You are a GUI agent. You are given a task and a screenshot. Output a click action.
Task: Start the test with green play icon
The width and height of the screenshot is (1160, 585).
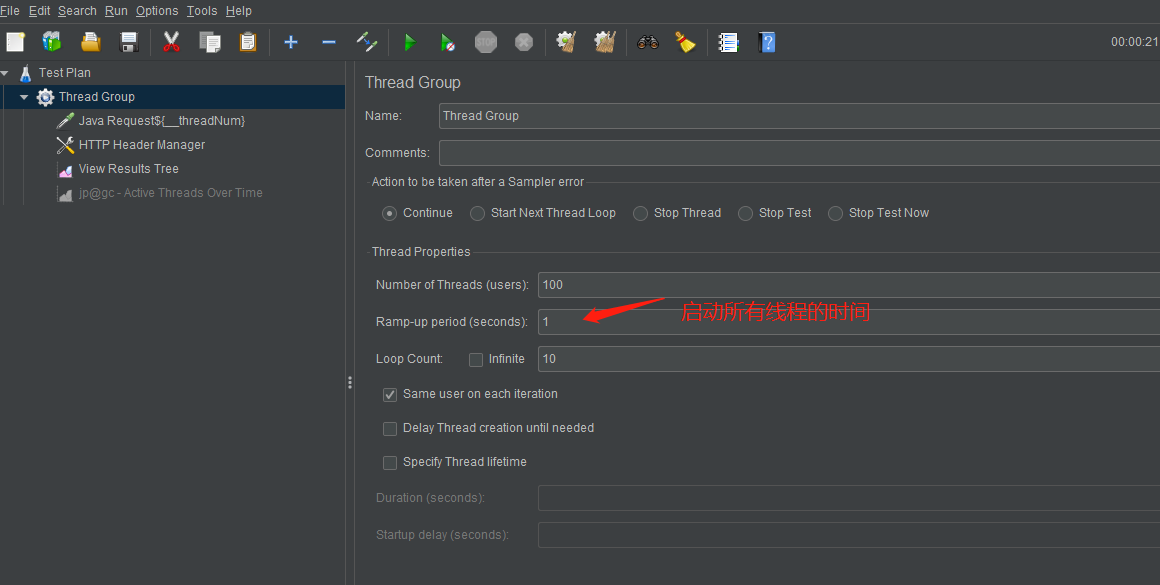pyautogui.click(x=410, y=42)
